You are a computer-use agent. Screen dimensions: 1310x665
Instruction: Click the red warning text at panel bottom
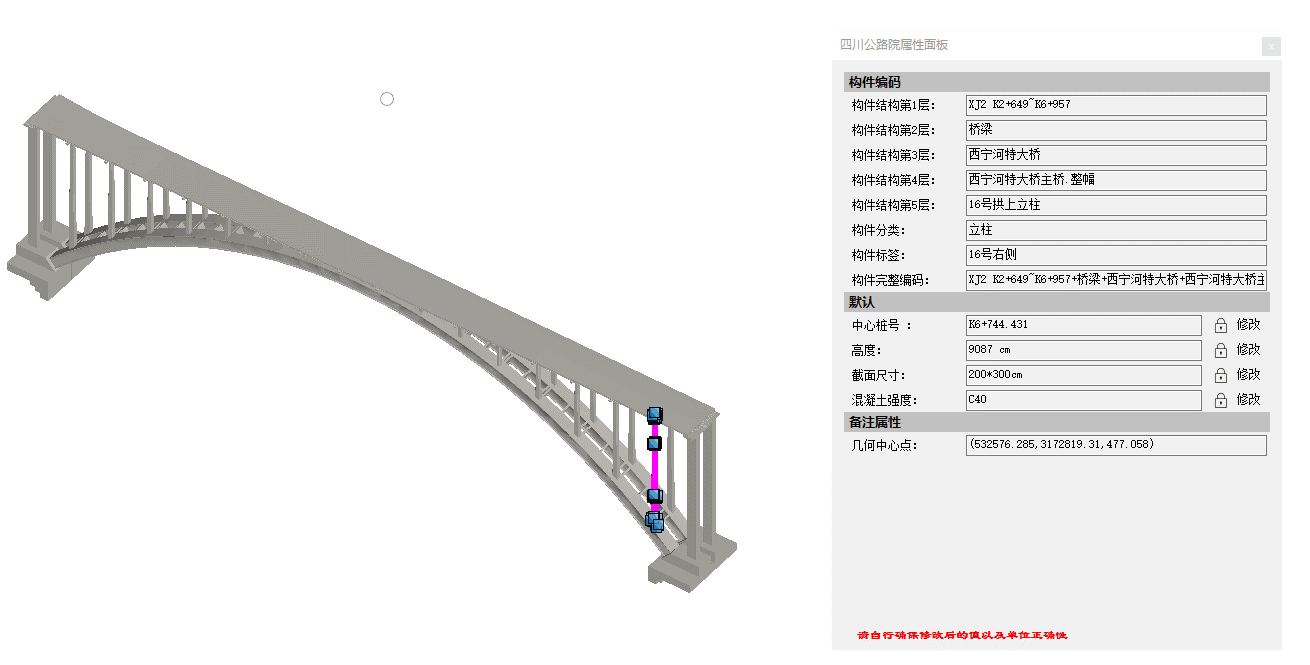(966, 633)
